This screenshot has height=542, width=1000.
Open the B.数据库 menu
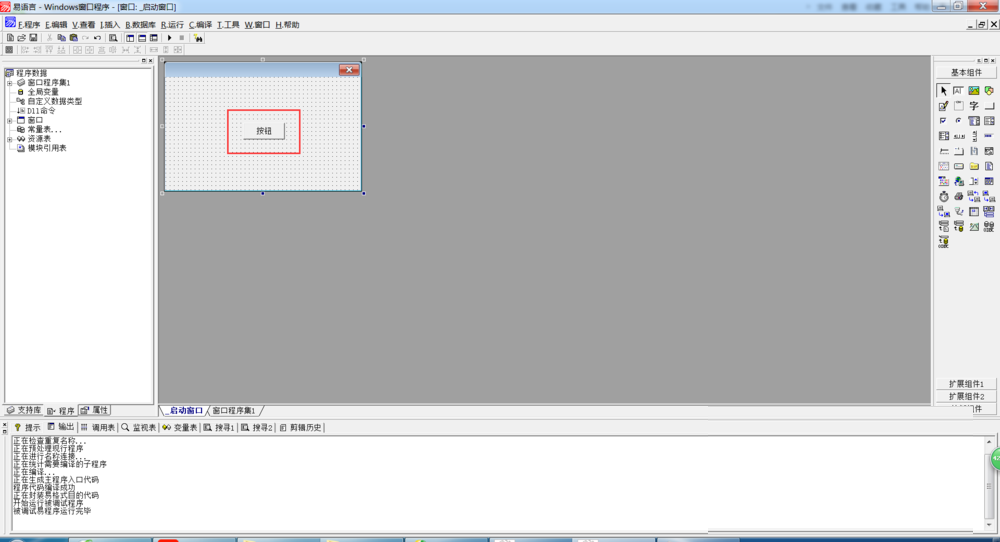pyautogui.click(x=140, y=25)
